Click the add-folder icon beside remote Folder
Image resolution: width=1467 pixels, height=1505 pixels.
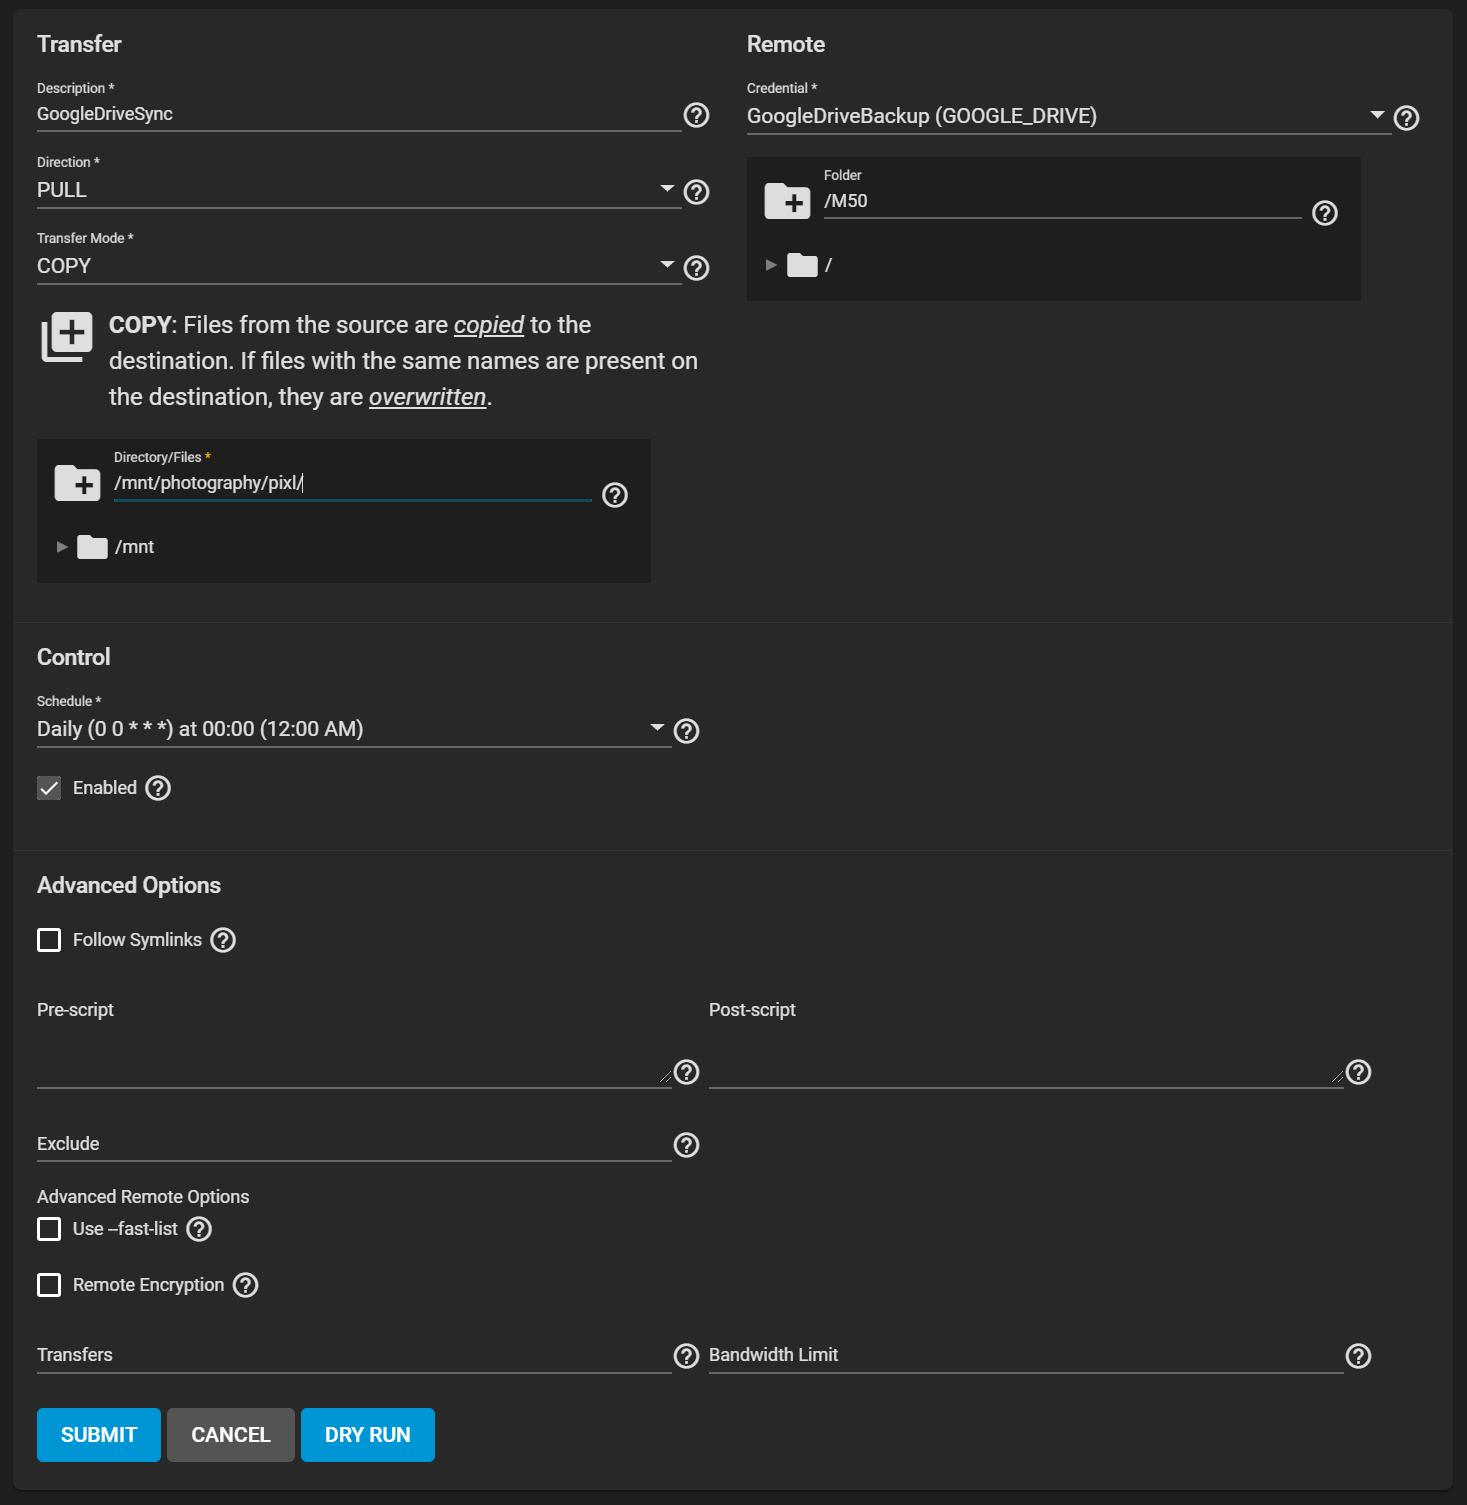787,201
